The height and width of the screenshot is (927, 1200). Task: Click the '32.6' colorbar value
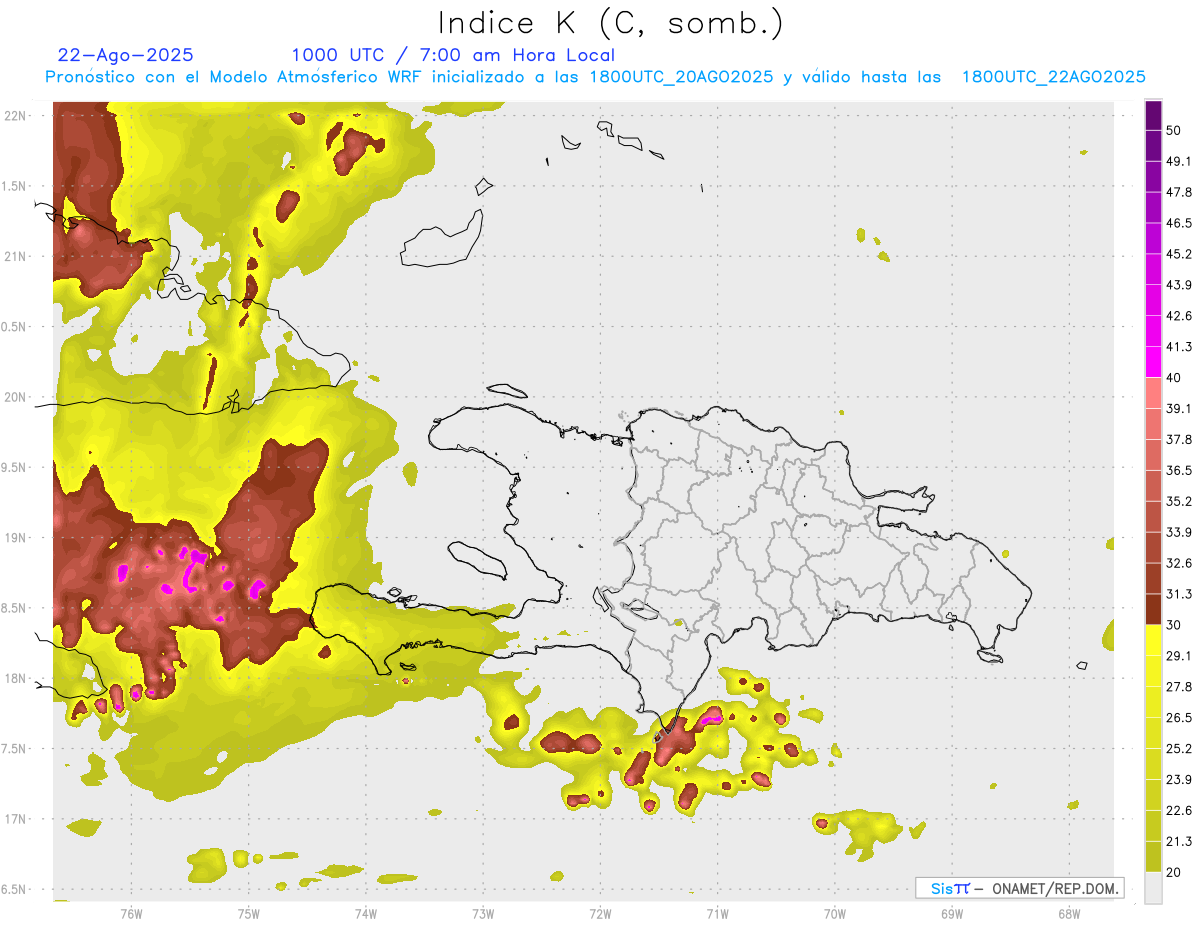[x=1179, y=563]
